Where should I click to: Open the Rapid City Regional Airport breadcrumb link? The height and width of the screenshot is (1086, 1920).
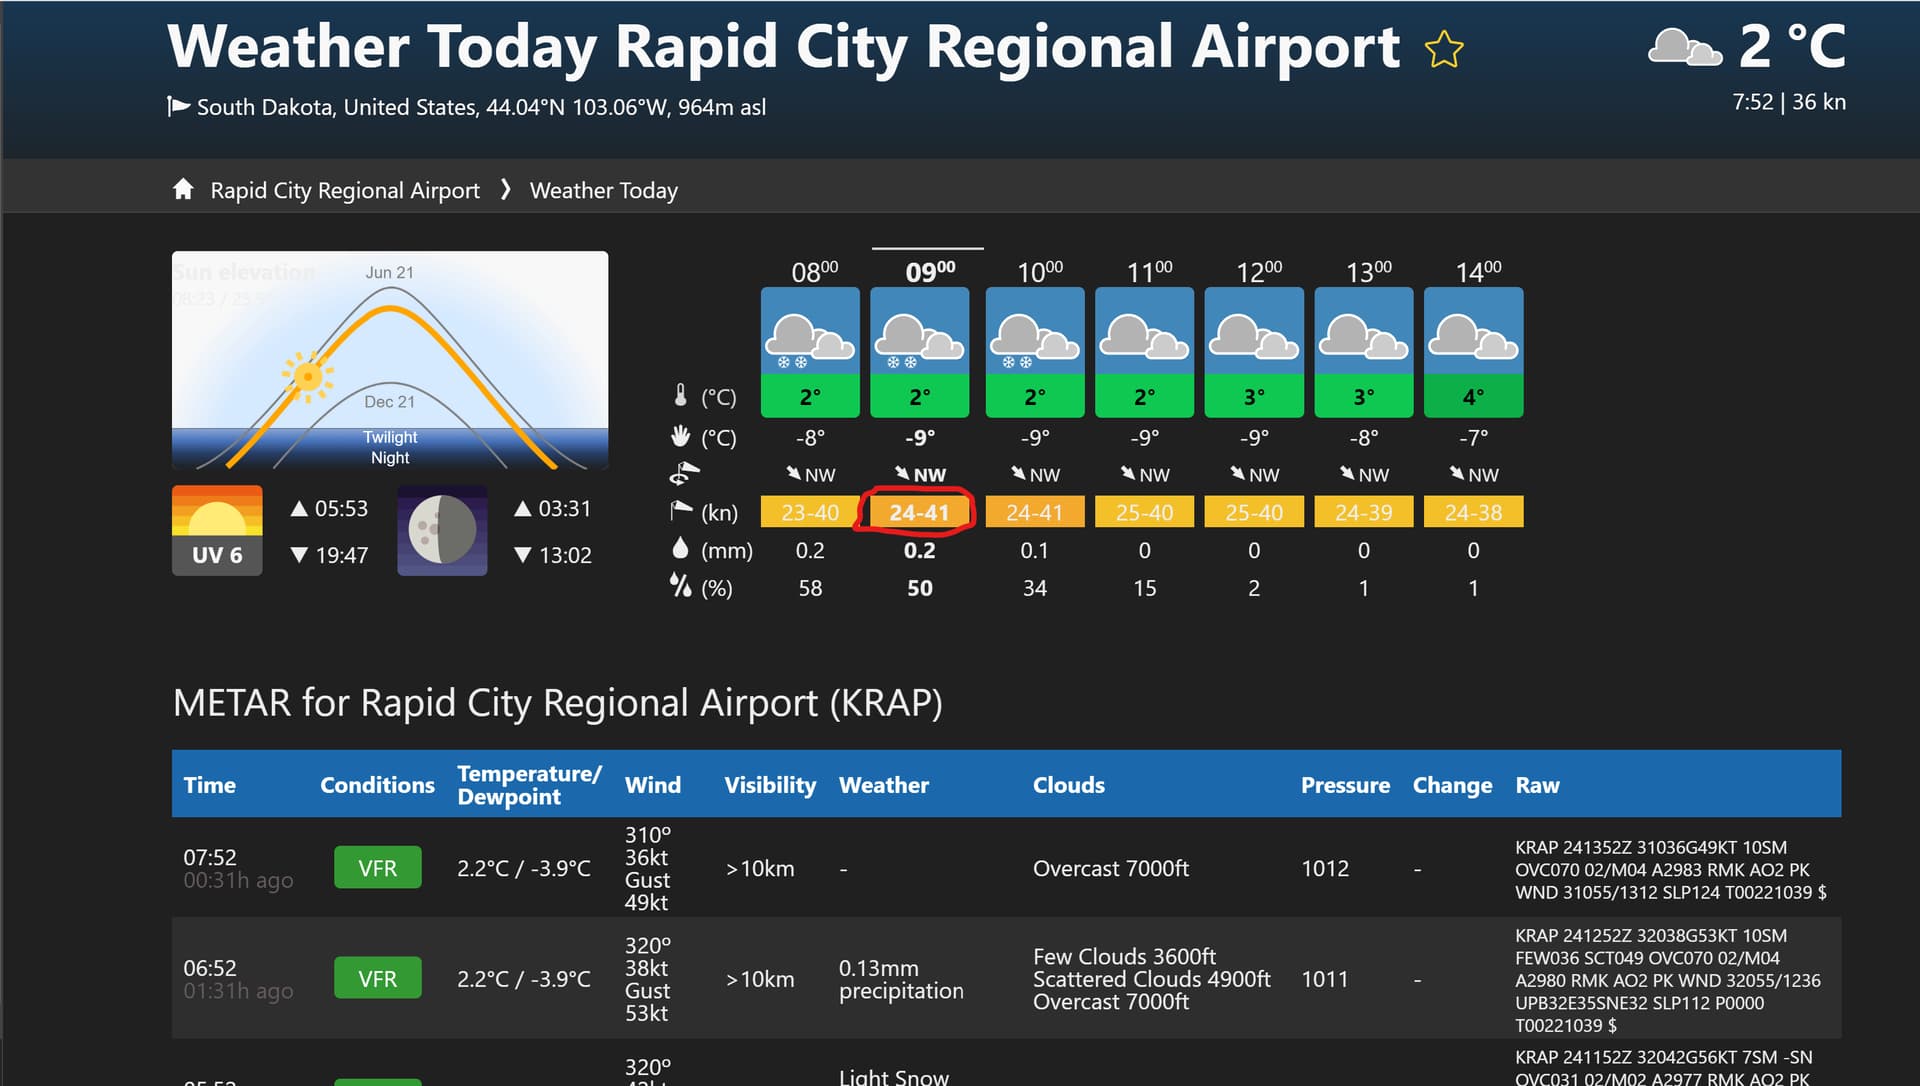(343, 190)
